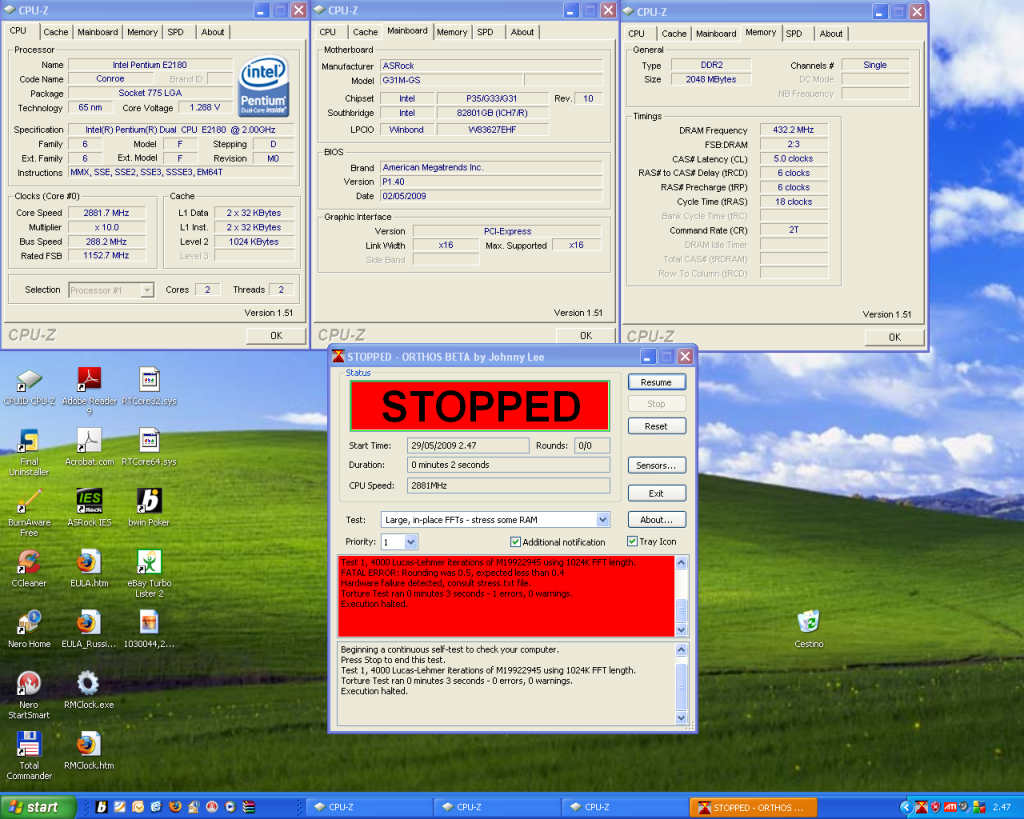Image resolution: width=1024 pixels, height=819 pixels.
Task: Launch WinRAR from the quick launch bar
Action: 249,807
